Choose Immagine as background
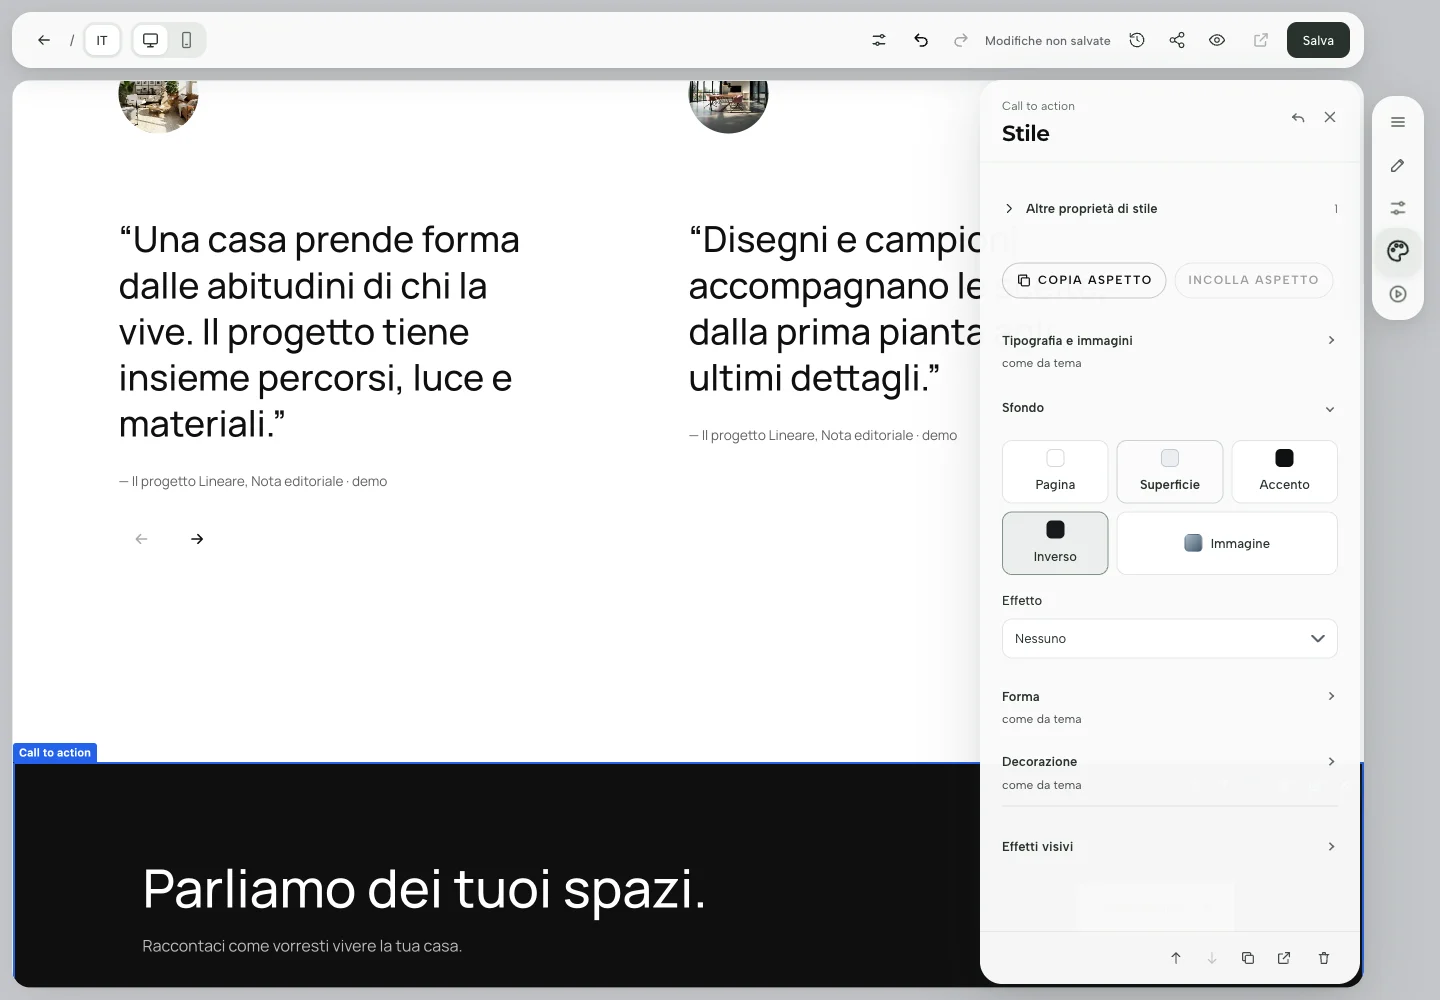This screenshot has width=1440, height=1000. click(1227, 543)
